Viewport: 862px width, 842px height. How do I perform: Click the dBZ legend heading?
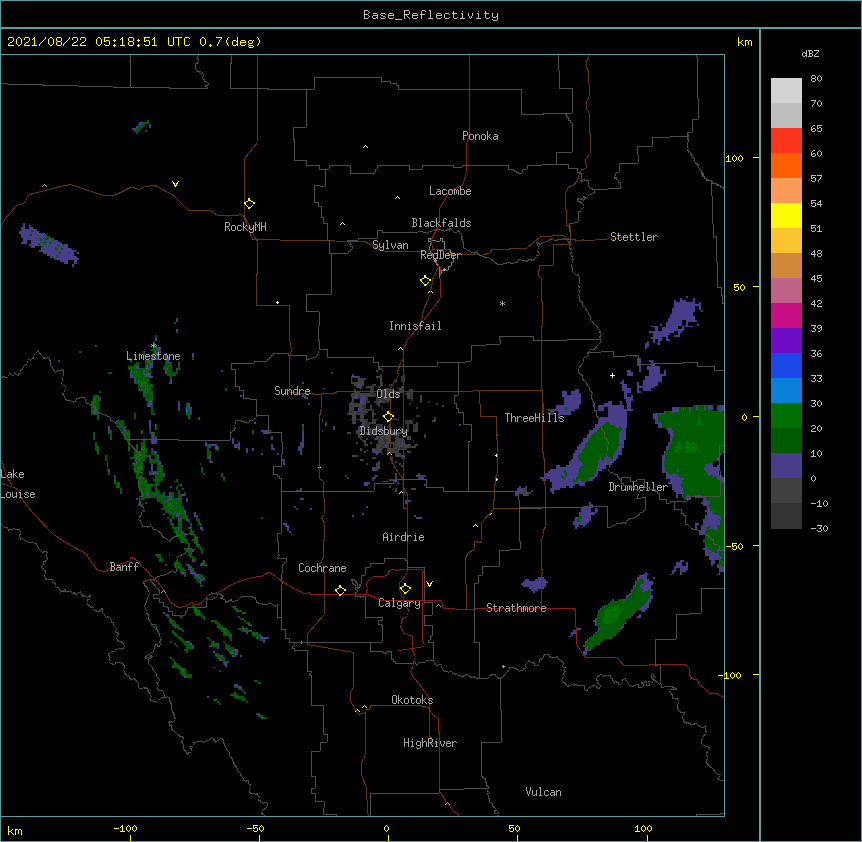810,54
